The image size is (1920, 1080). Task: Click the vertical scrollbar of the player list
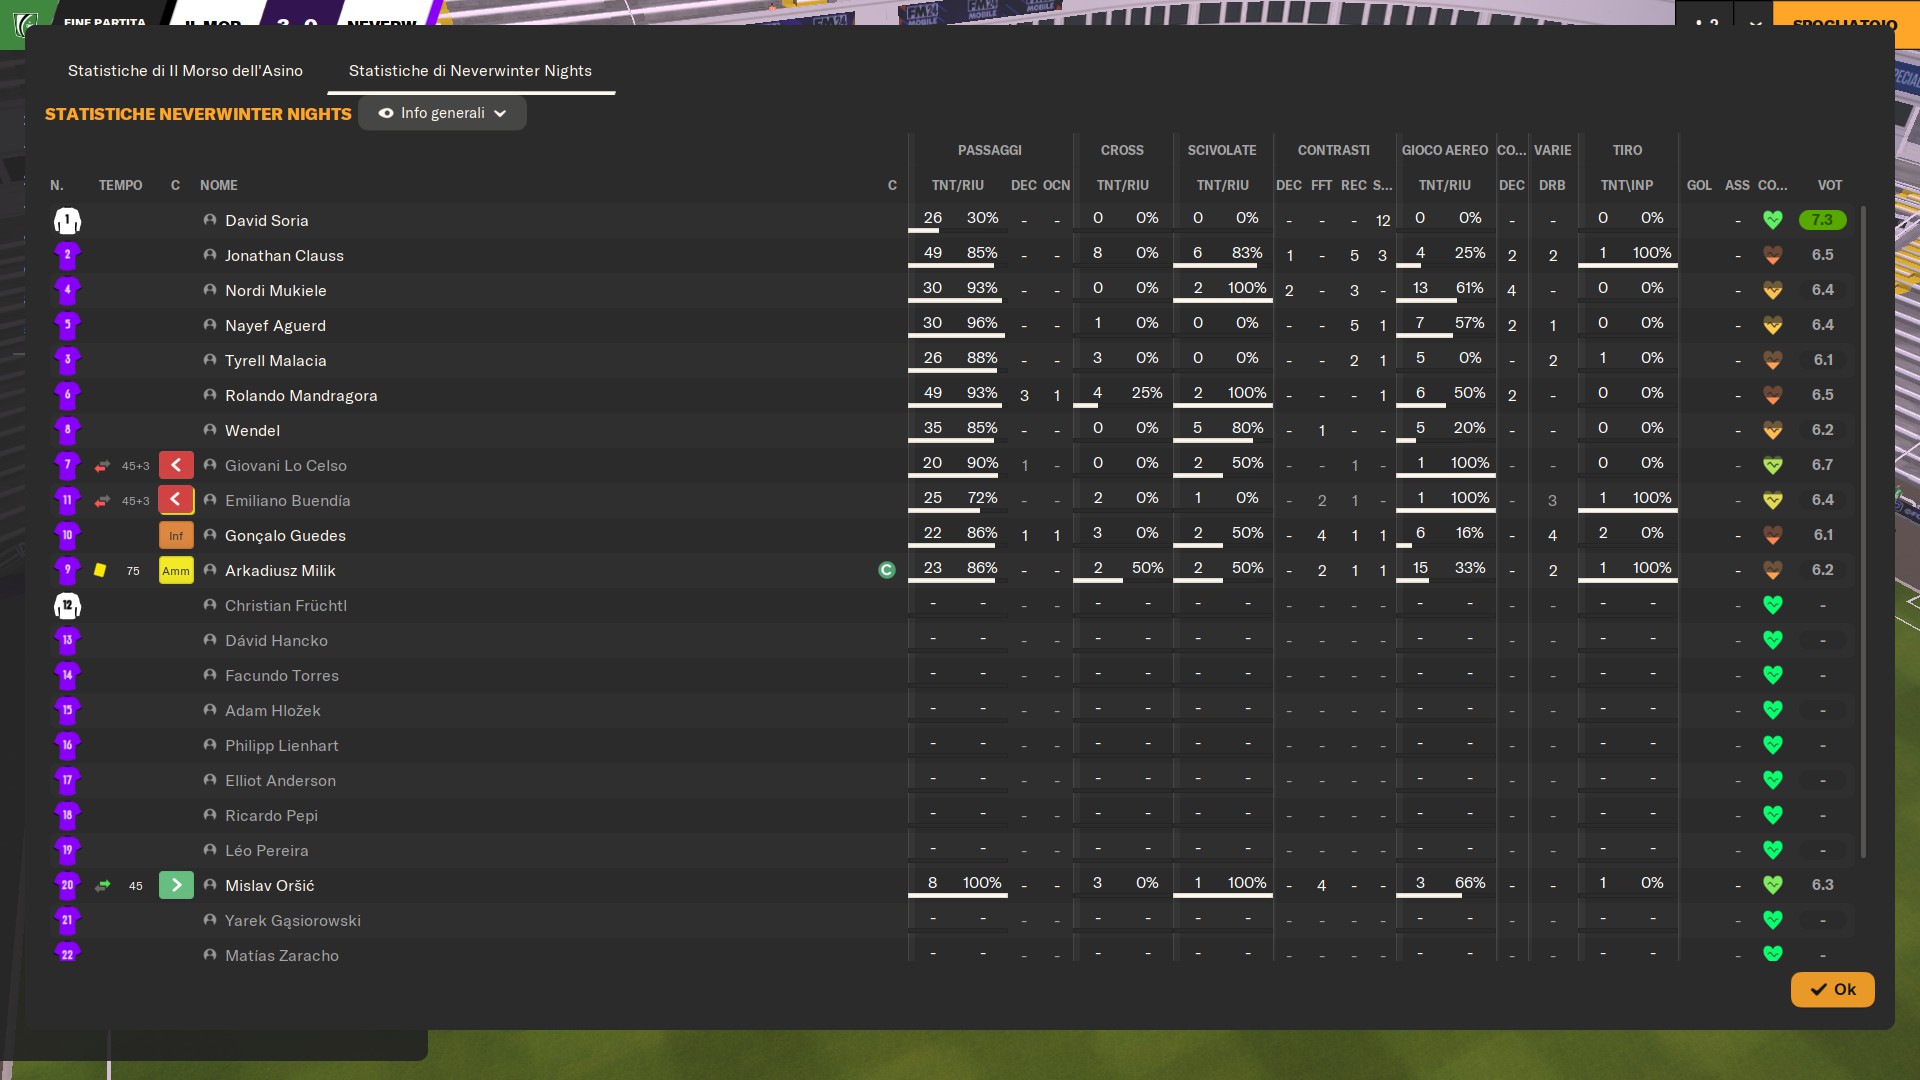pyautogui.click(x=1862, y=530)
